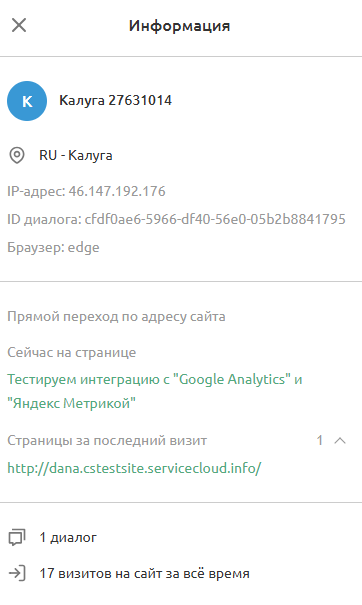Click the page count number 1
The width and height of the screenshot is (362, 605).
coord(320,440)
